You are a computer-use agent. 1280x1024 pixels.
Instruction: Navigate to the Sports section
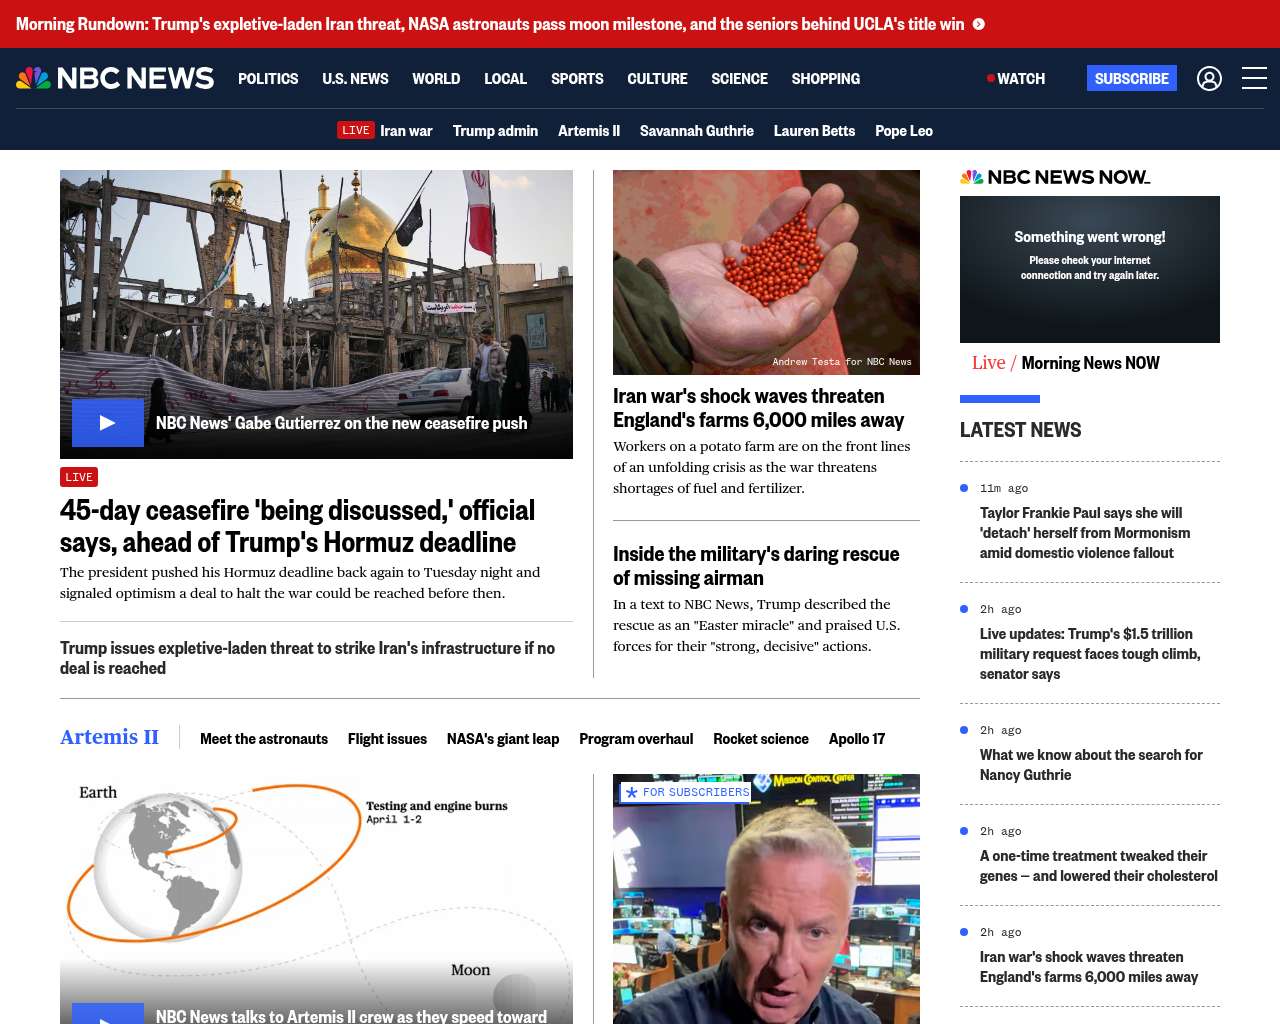[x=577, y=78]
